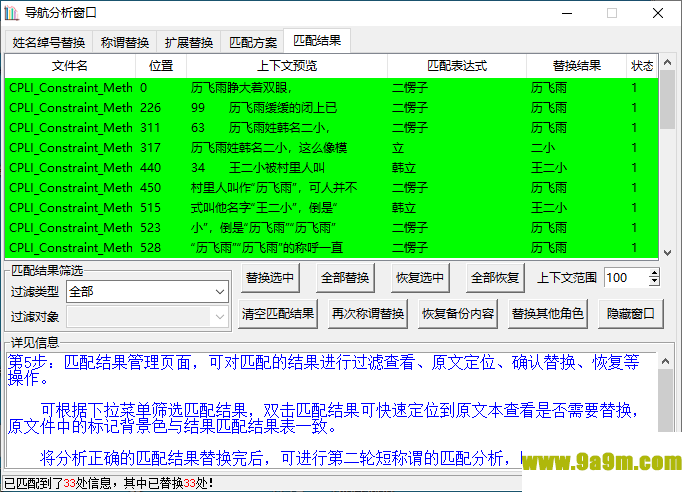Viewport: 682px width, 492px height.
Task: Click the 第5步 description text area
Action: 331,411
